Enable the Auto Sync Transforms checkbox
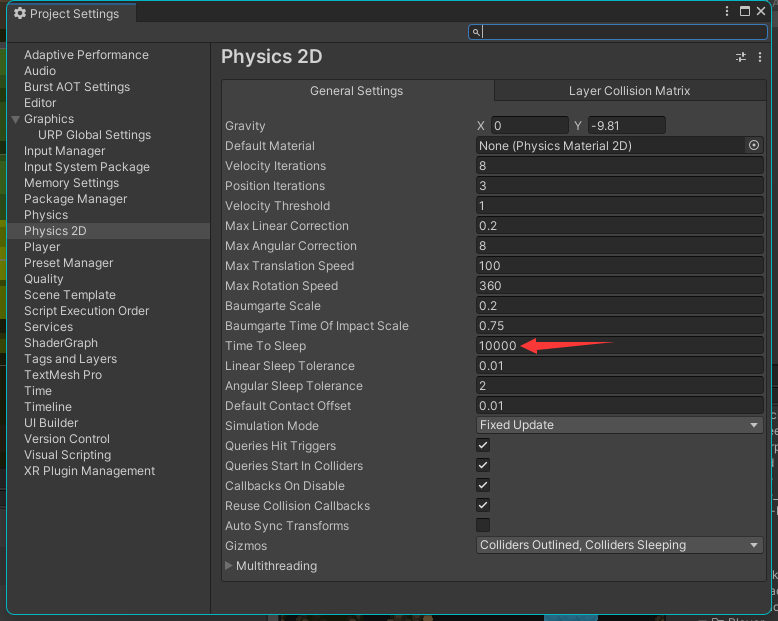The image size is (778, 621). (x=483, y=525)
